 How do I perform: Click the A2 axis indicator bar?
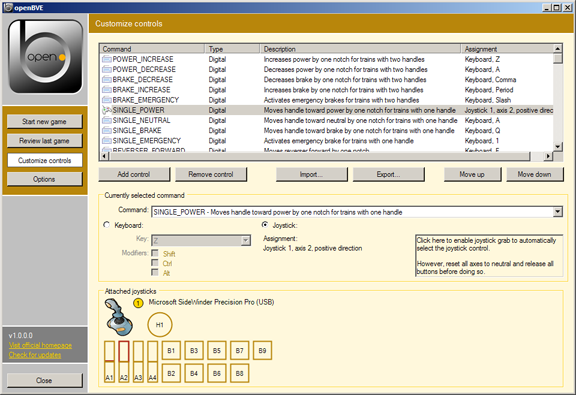tap(124, 362)
